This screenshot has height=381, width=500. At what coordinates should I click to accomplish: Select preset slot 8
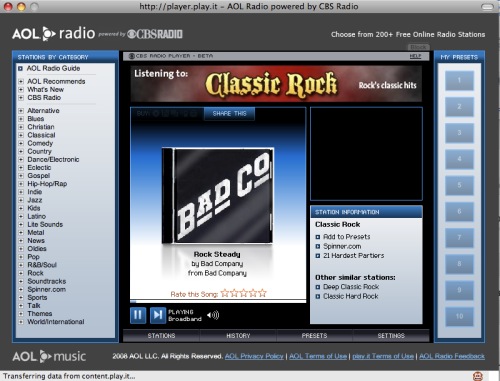459,264
